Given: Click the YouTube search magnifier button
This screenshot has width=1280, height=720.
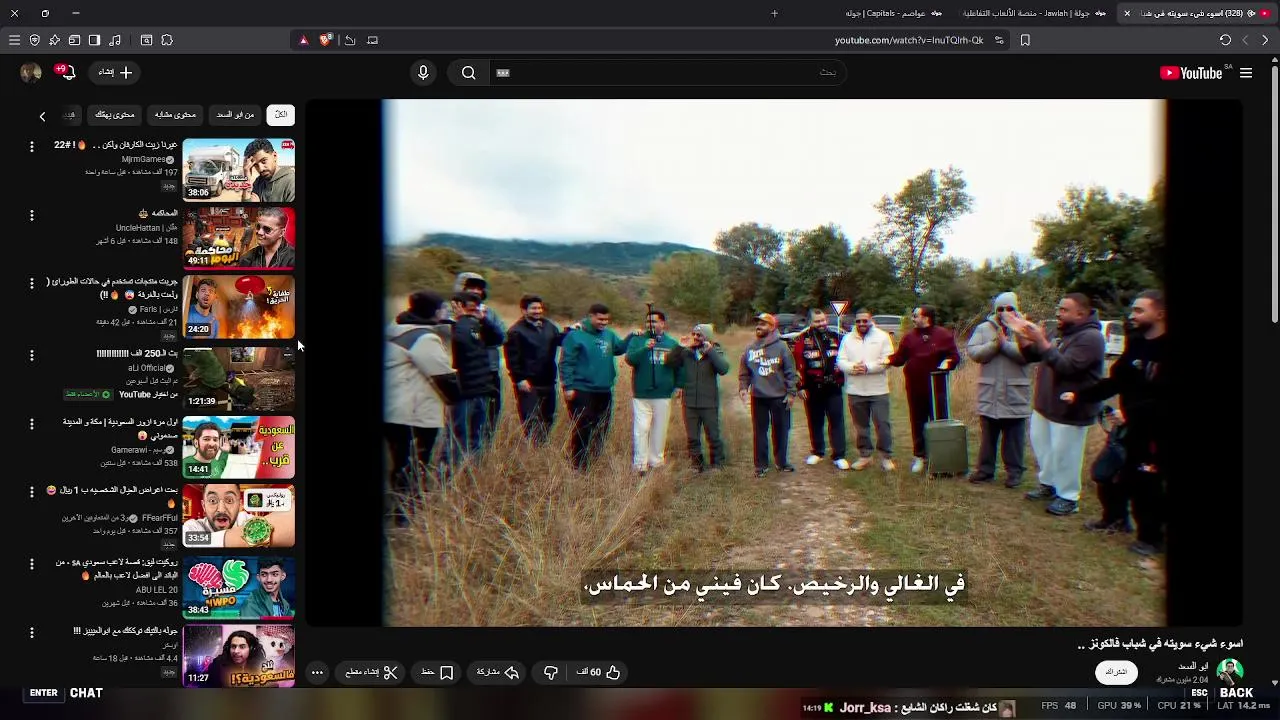Looking at the screenshot, I should click(468, 72).
